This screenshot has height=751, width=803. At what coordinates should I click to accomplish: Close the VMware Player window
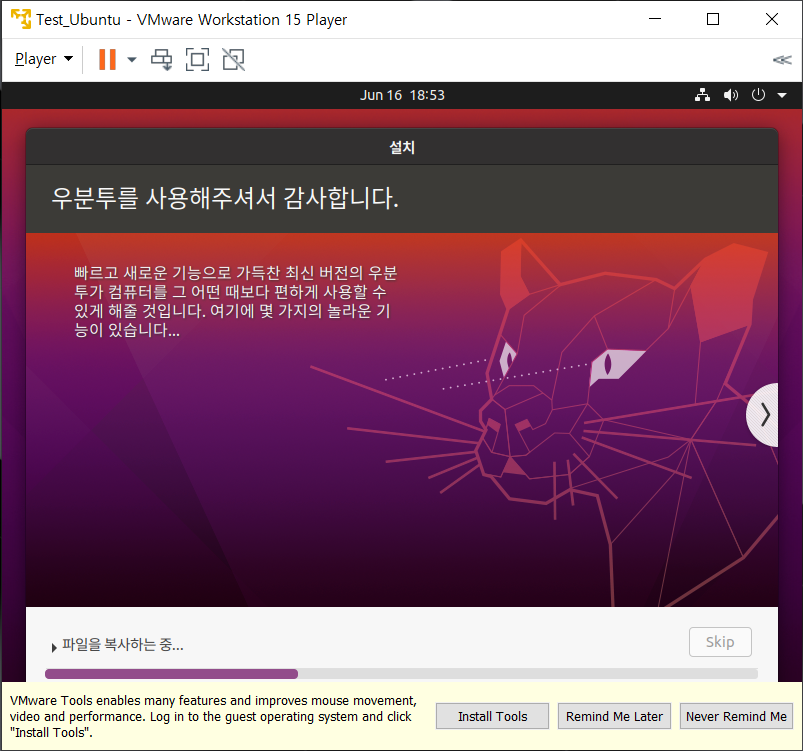coord(772,19)
